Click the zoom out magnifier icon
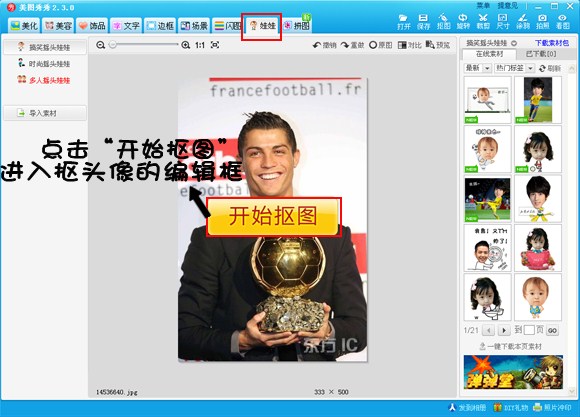The image size is (580, 417). click(100, 45)
